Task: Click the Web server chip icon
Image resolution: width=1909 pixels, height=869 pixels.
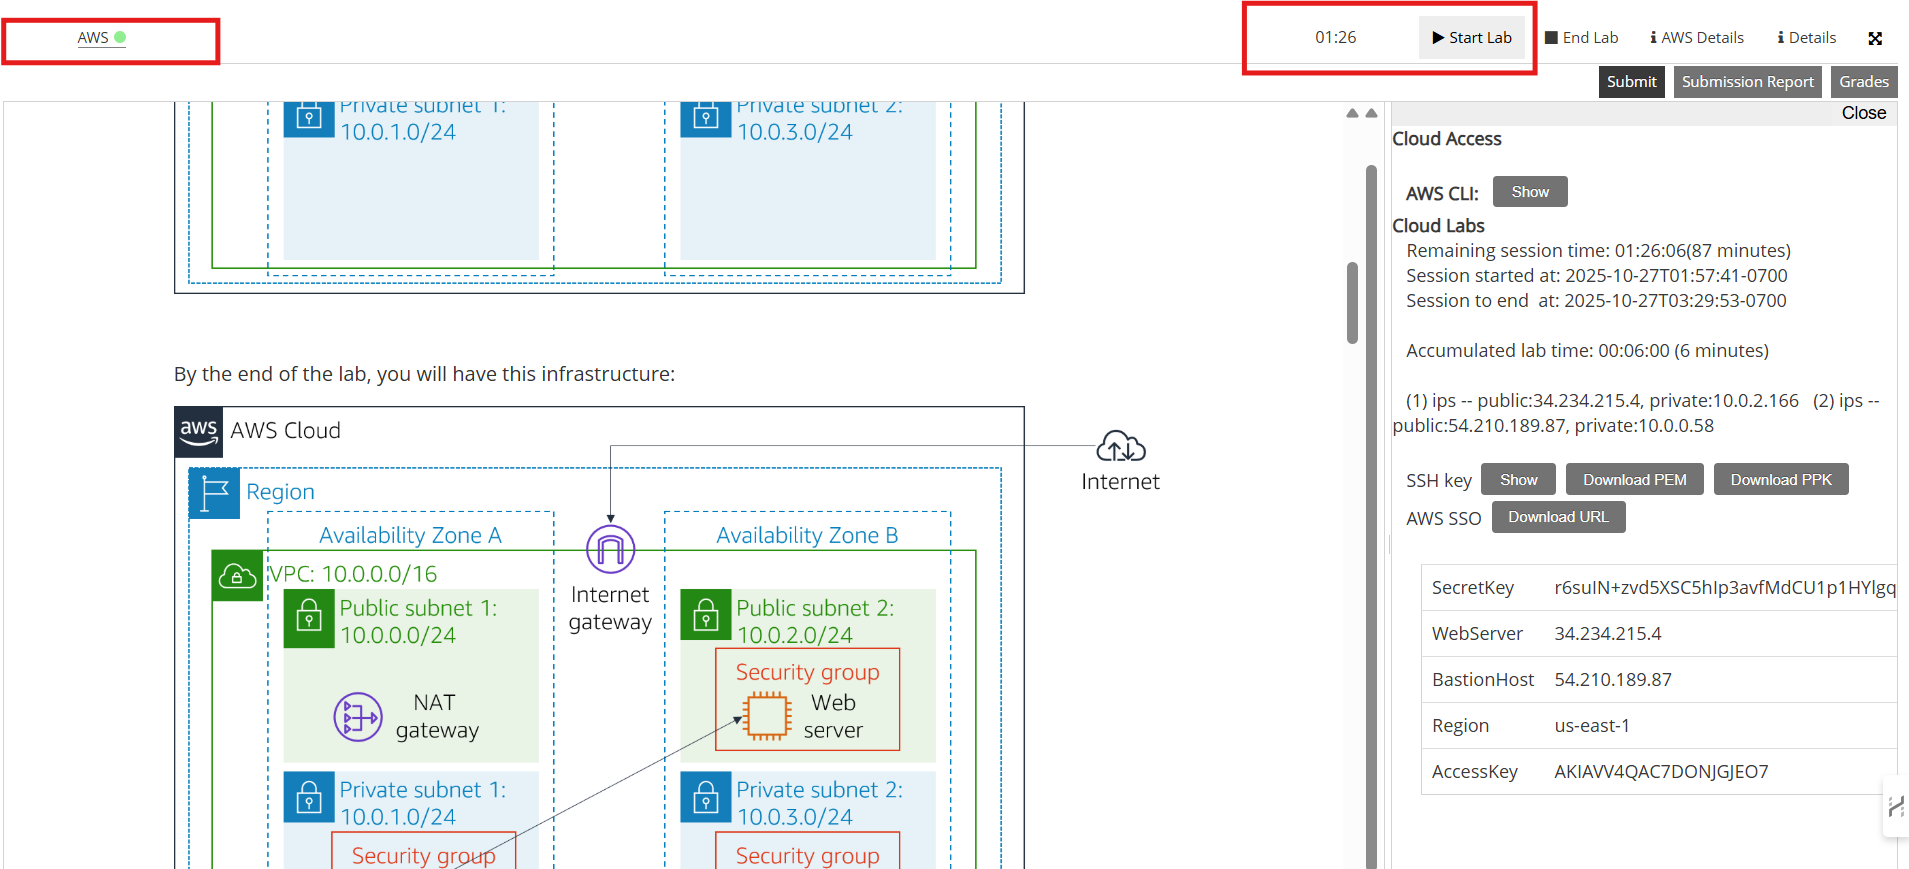Action: (767, 717)
